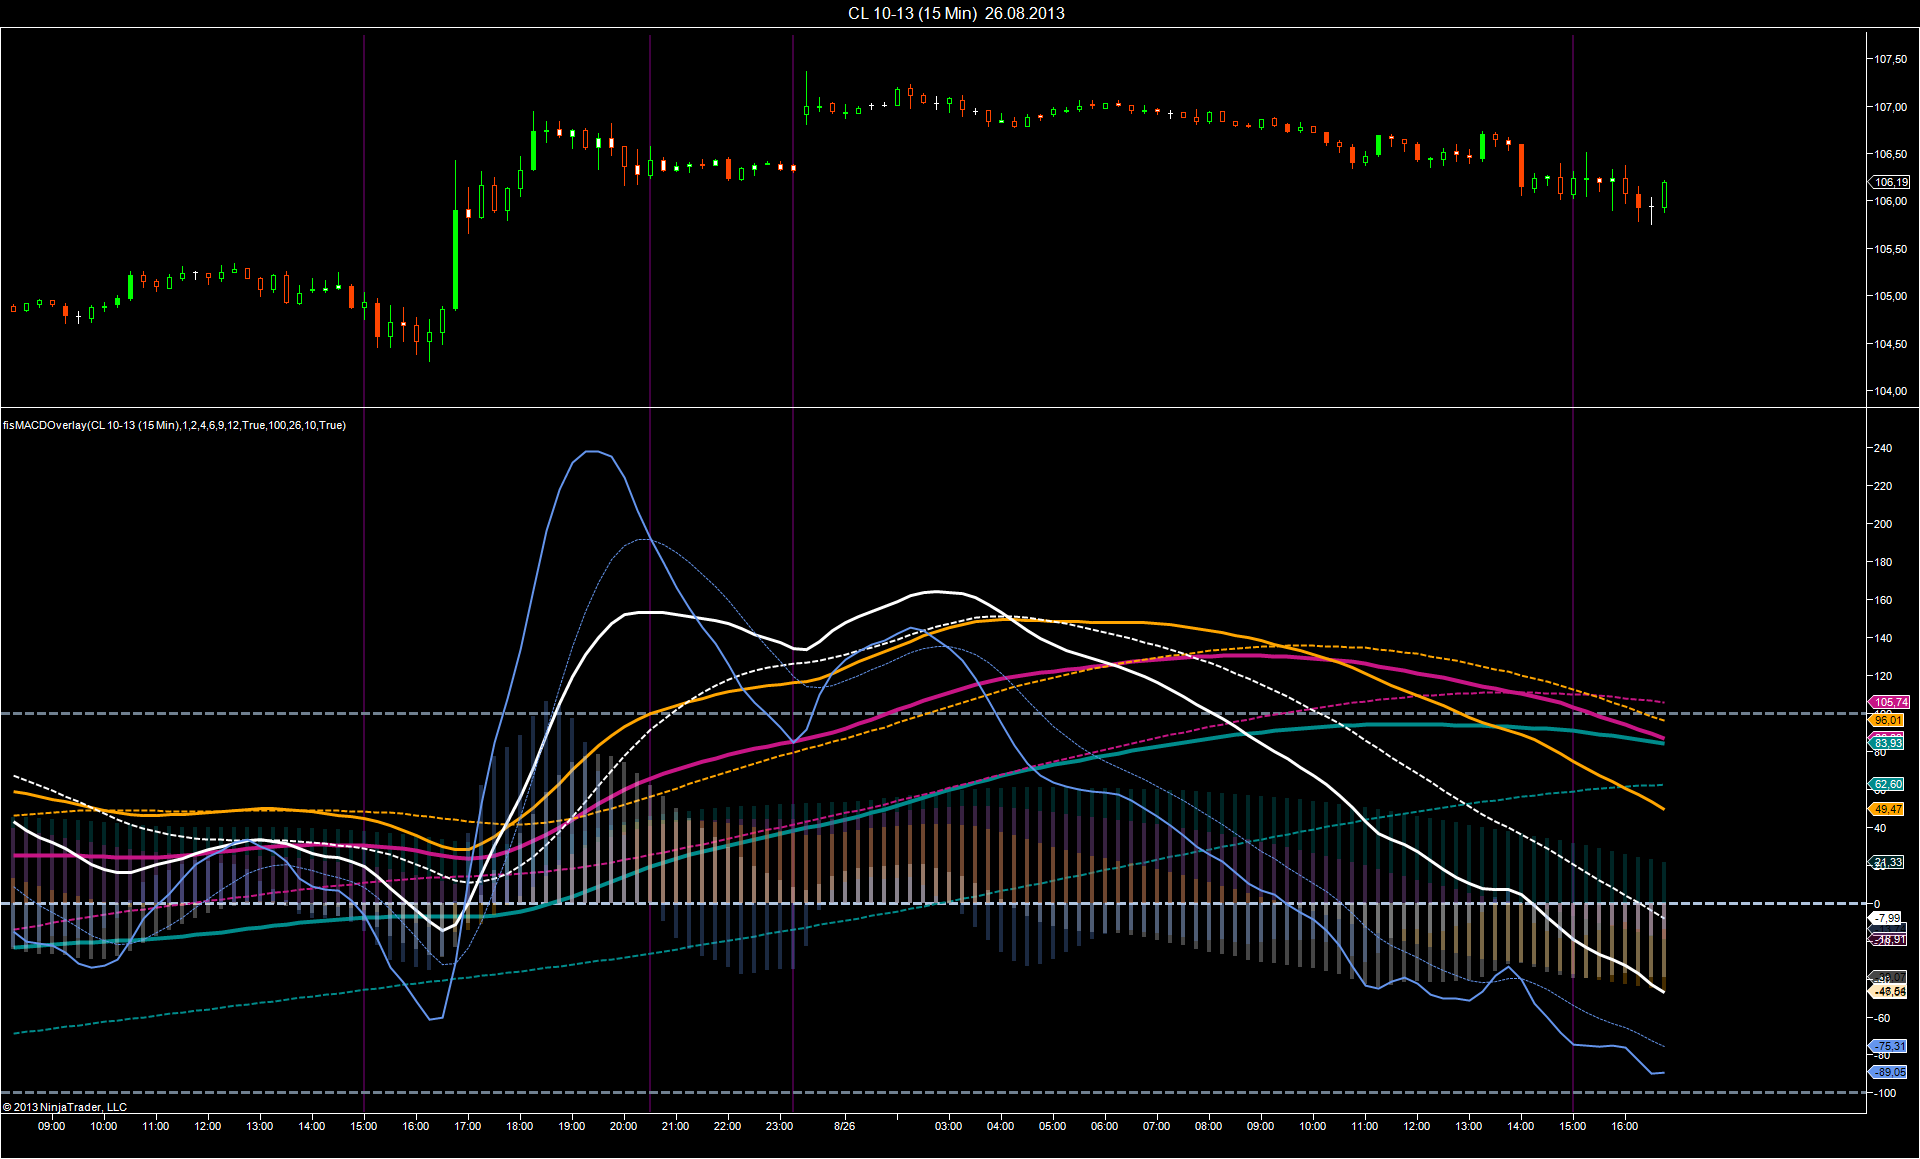This screenshot has width=1920, height=1159.
Task: Select the 104,00 price axis label
Action: tap(1890, 391)
